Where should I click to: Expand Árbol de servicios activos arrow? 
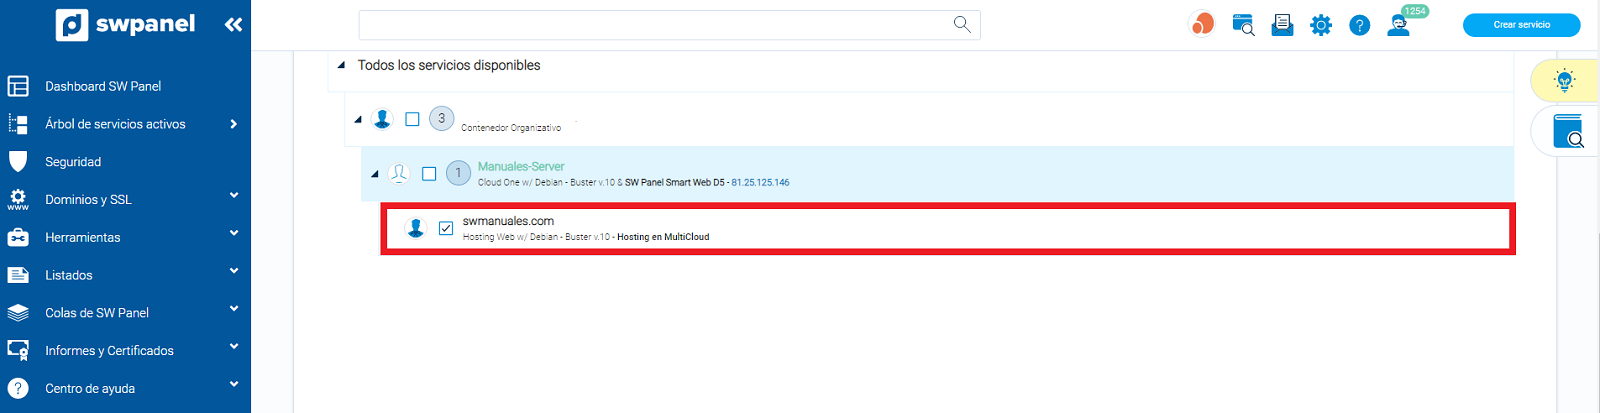click(233, 124)
